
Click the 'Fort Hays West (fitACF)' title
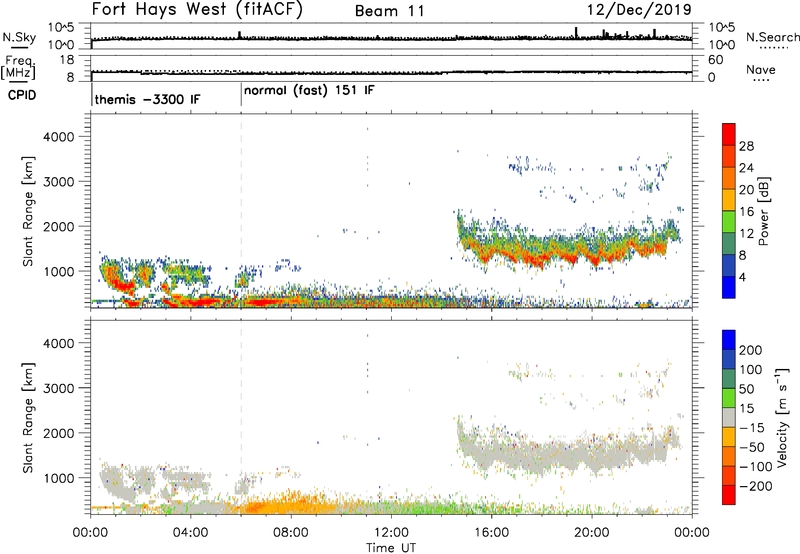tap(197, 10)
